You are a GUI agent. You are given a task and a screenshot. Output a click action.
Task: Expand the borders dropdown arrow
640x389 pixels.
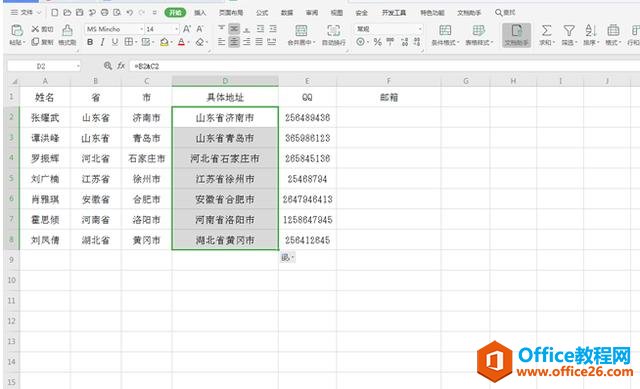tap(136, 42)
